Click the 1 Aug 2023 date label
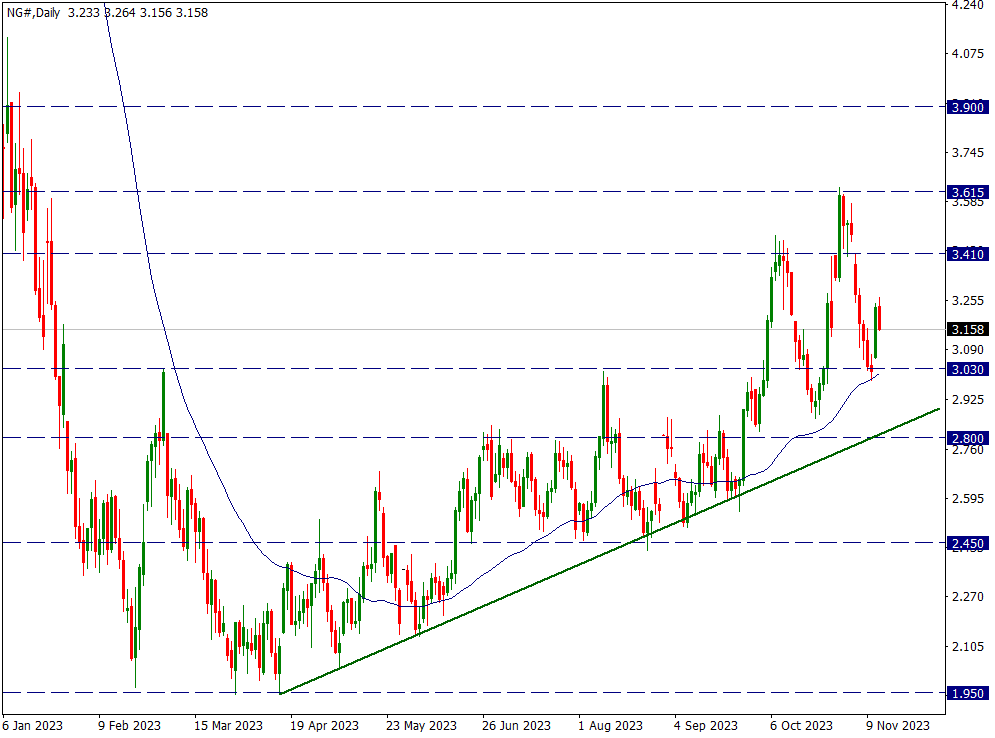Viewport: 995px width, 738px height. (x=610, y=725)
